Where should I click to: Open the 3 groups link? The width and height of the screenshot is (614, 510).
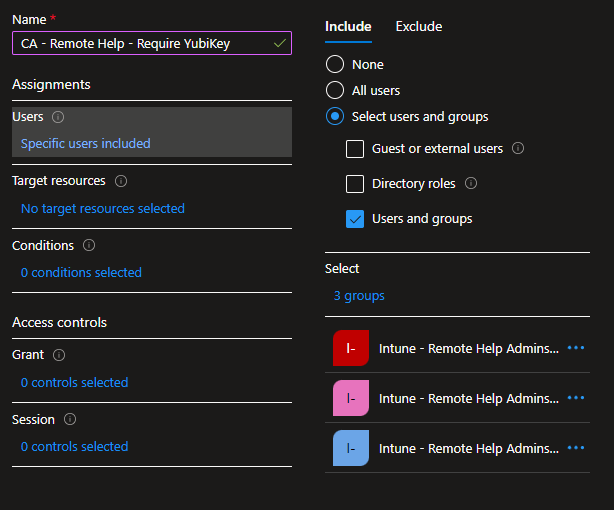[x=359, y=295]
